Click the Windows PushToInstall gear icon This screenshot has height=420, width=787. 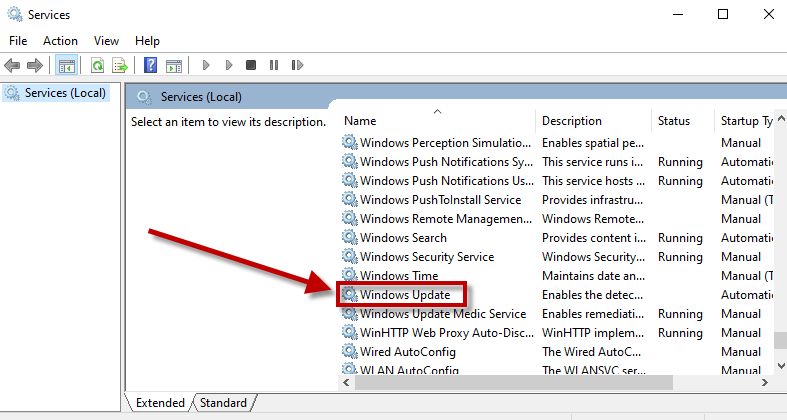350,199
